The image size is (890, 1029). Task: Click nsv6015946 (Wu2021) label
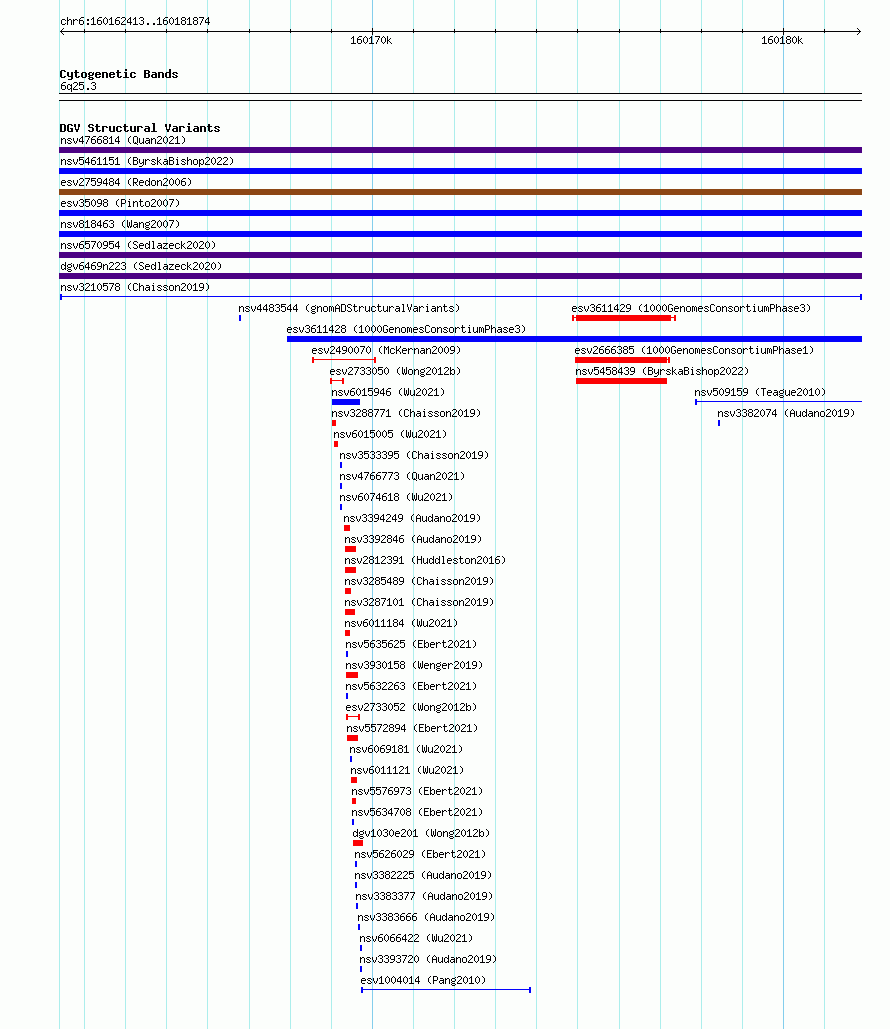click(388, 392)
